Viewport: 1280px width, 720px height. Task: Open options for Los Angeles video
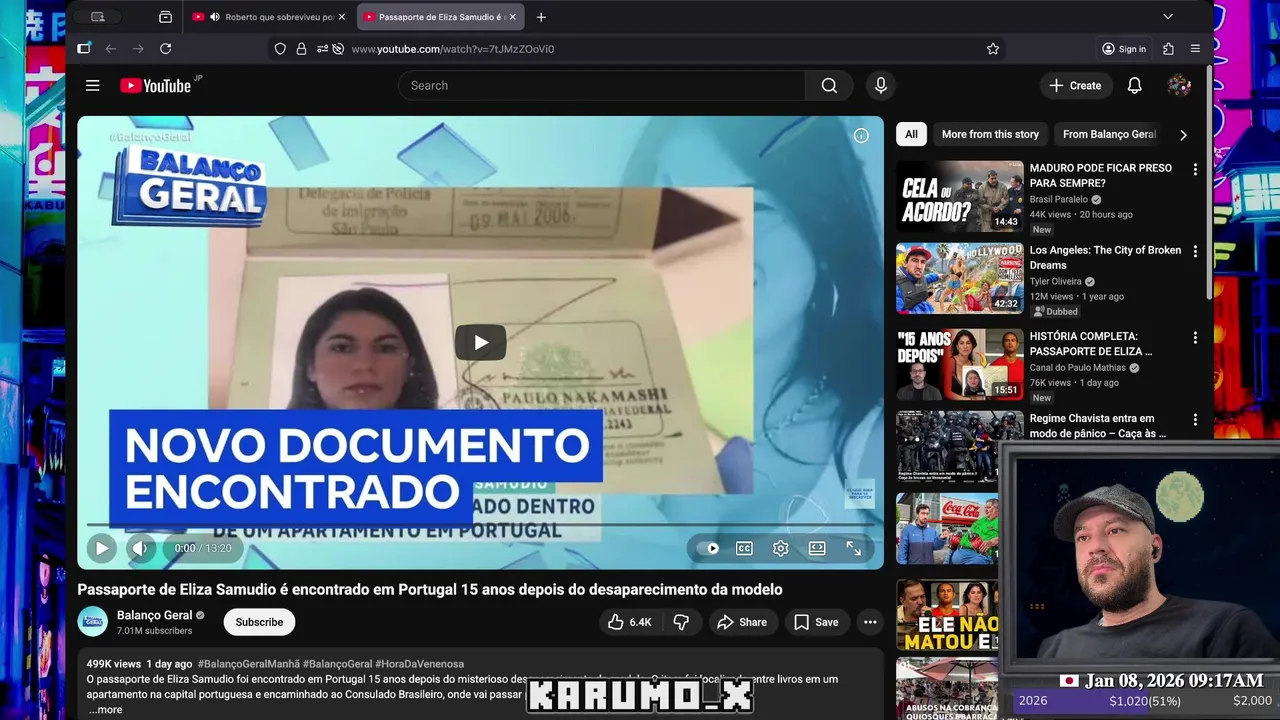[x=1194, y=252]
